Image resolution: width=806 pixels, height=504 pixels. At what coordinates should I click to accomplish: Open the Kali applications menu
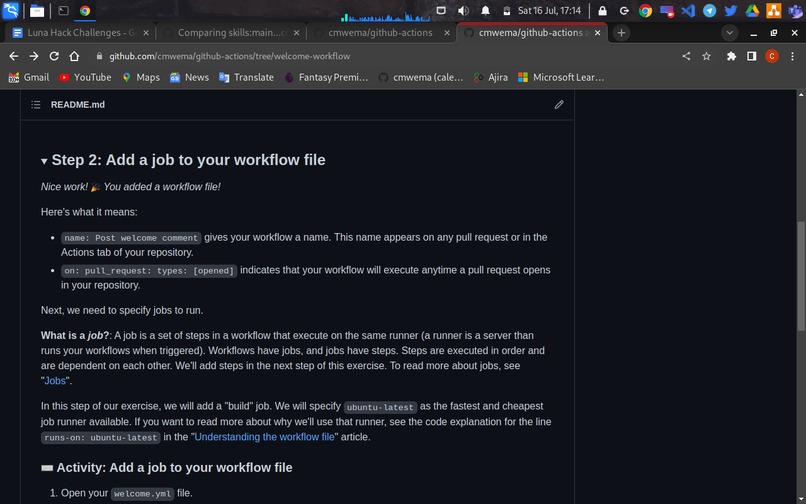tap(10, 10)
